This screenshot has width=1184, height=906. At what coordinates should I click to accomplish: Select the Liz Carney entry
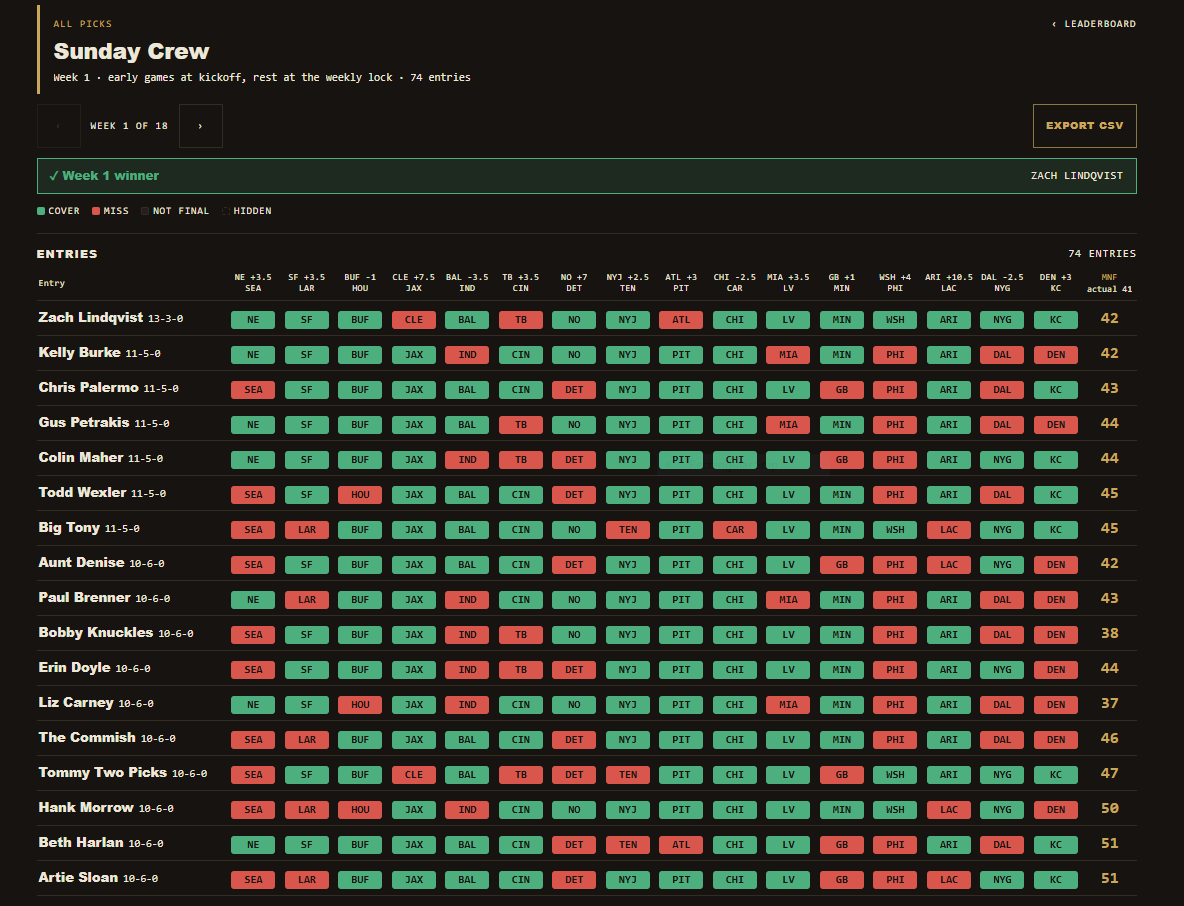point(76,702)
